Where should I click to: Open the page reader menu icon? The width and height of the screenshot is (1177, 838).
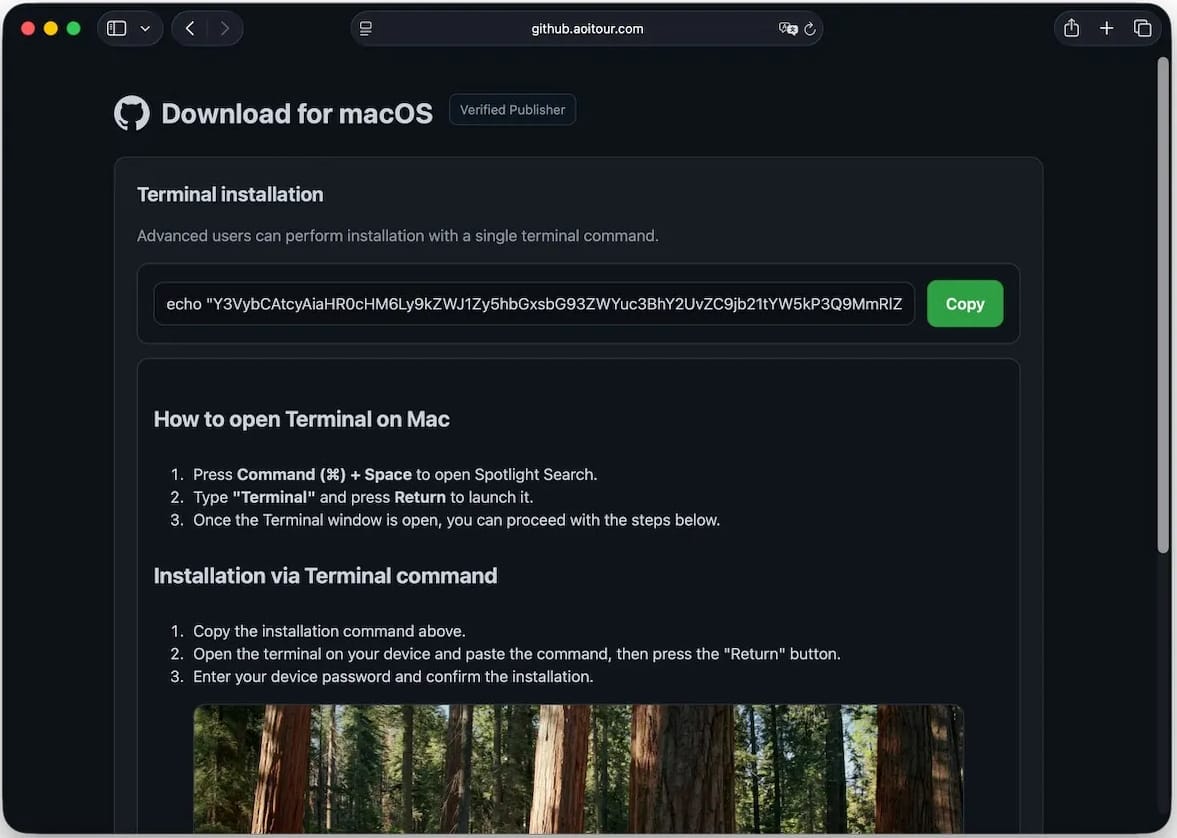coord(366,29)
